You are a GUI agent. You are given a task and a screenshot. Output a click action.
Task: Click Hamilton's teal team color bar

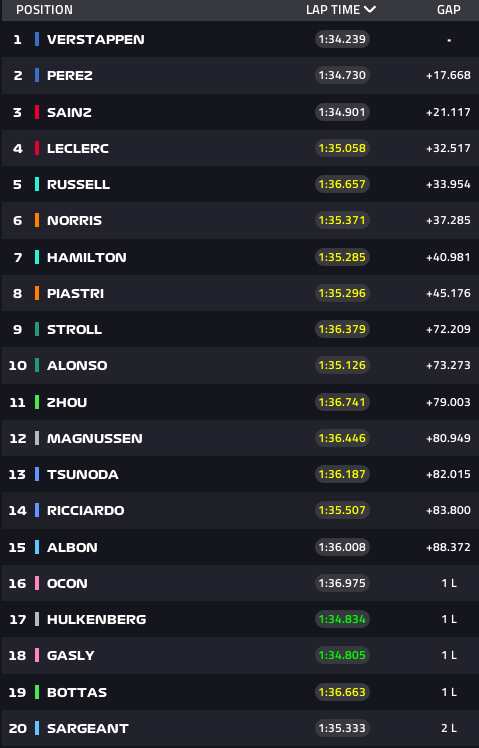(37, 257)
